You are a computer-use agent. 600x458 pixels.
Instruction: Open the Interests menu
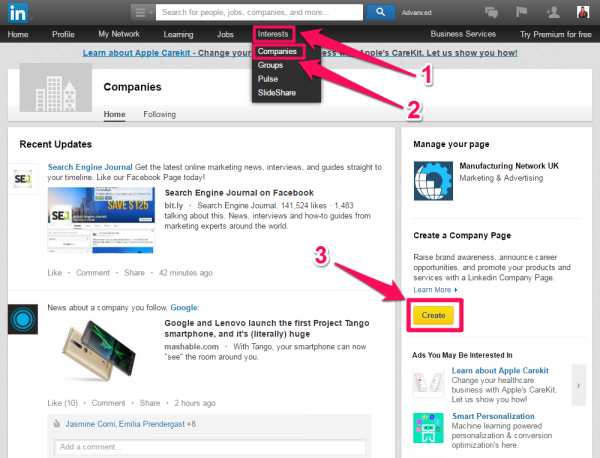point(273,34)
